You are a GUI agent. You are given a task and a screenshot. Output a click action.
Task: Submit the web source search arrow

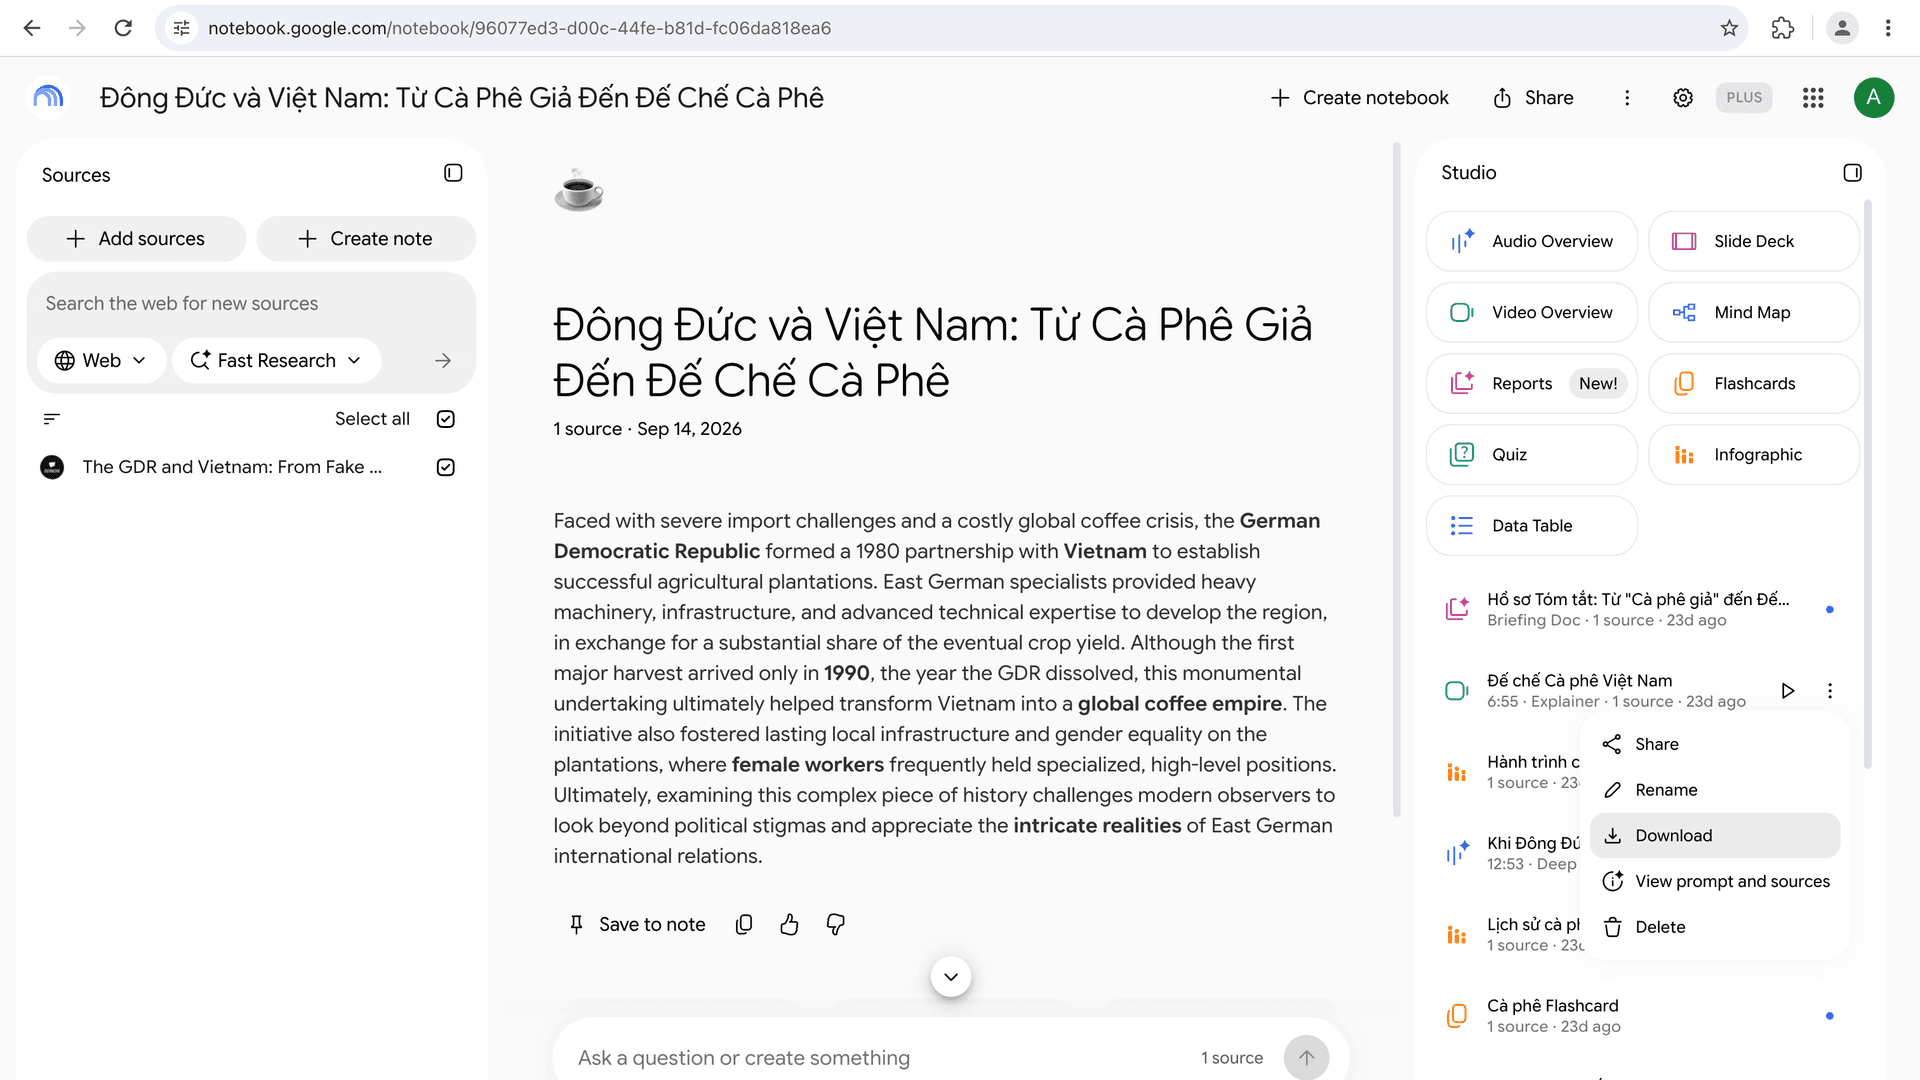click(x=443, y=361)
